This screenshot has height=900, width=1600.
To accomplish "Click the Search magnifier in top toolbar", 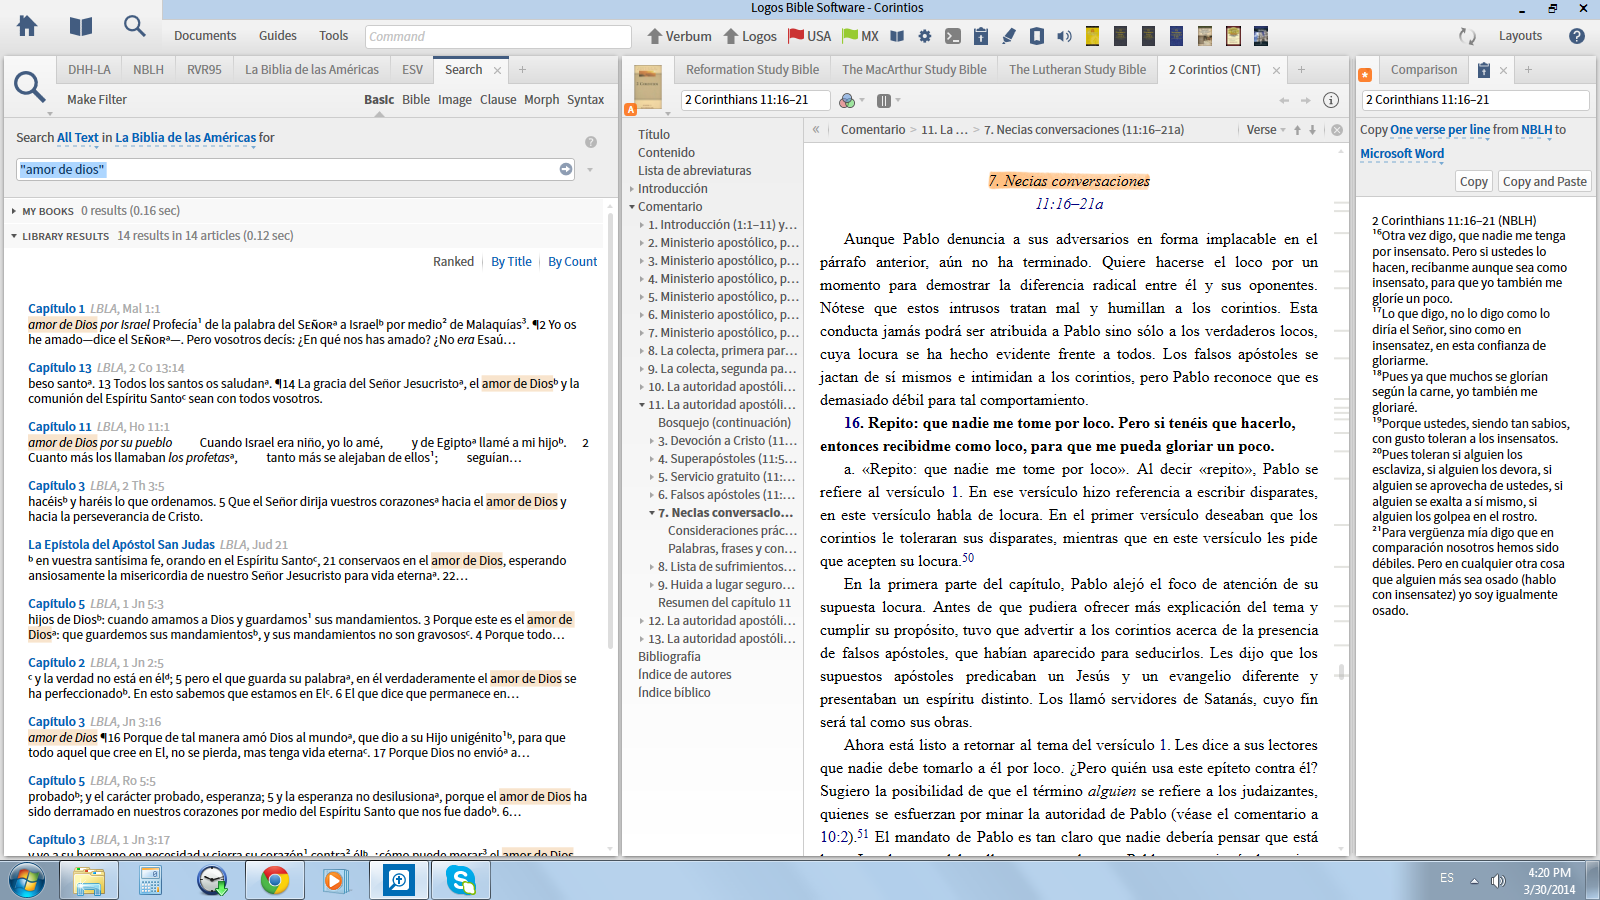I will coord(134,26).
